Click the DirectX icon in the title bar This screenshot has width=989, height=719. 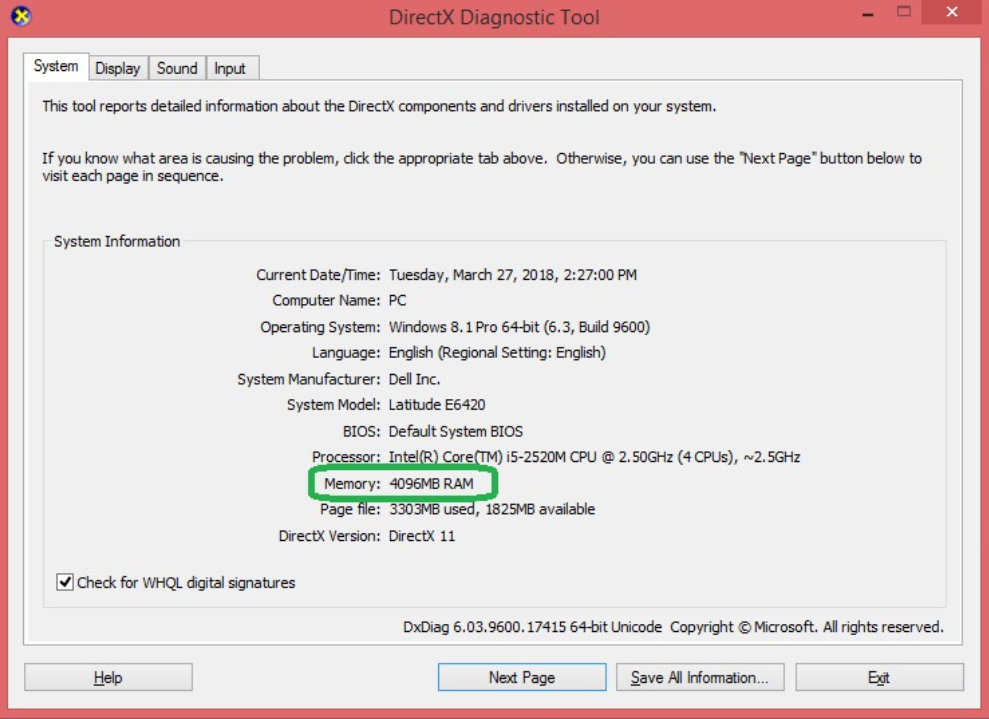pyautogui.click(x=21, y=16)
